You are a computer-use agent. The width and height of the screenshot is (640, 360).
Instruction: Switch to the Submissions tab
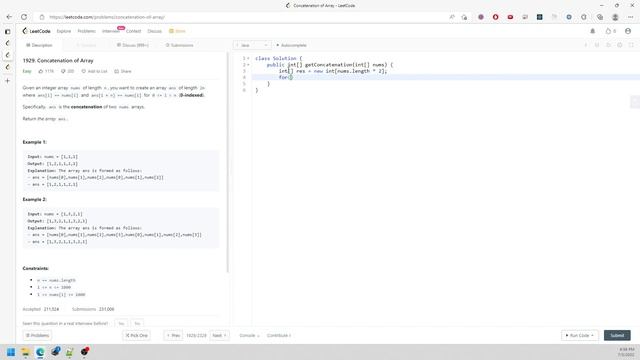[180, 45]
